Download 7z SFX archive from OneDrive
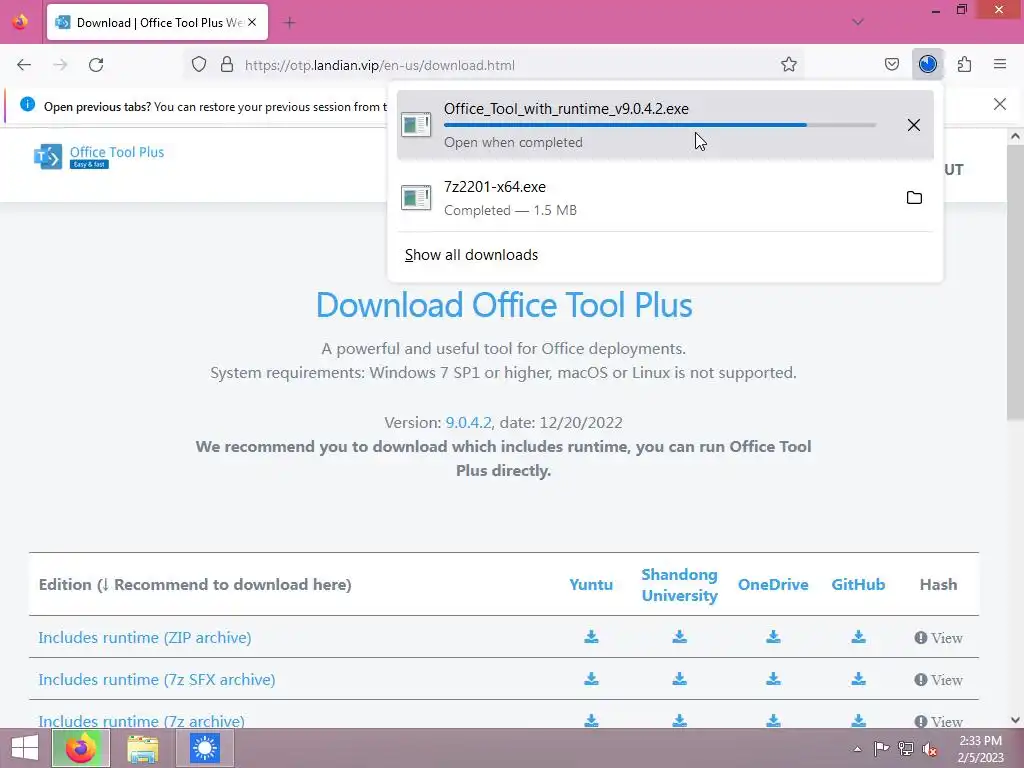 point(773,679)
